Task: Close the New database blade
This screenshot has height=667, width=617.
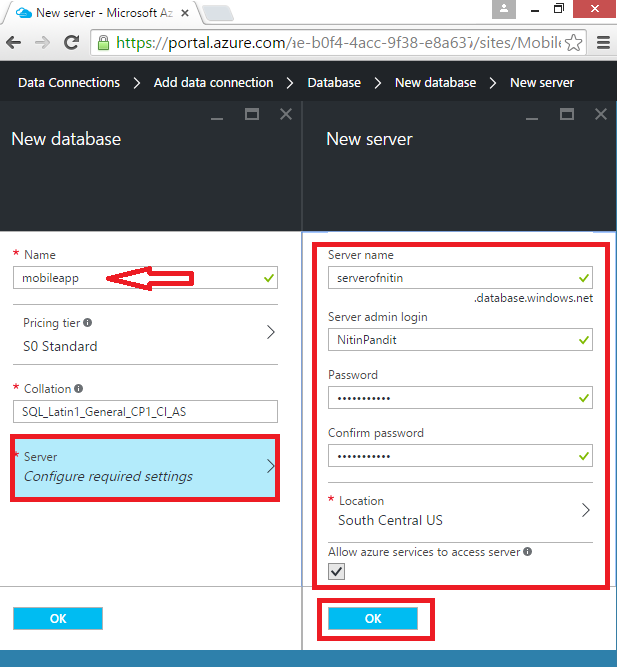Action: pyautogui.click(x=286, y=114)
